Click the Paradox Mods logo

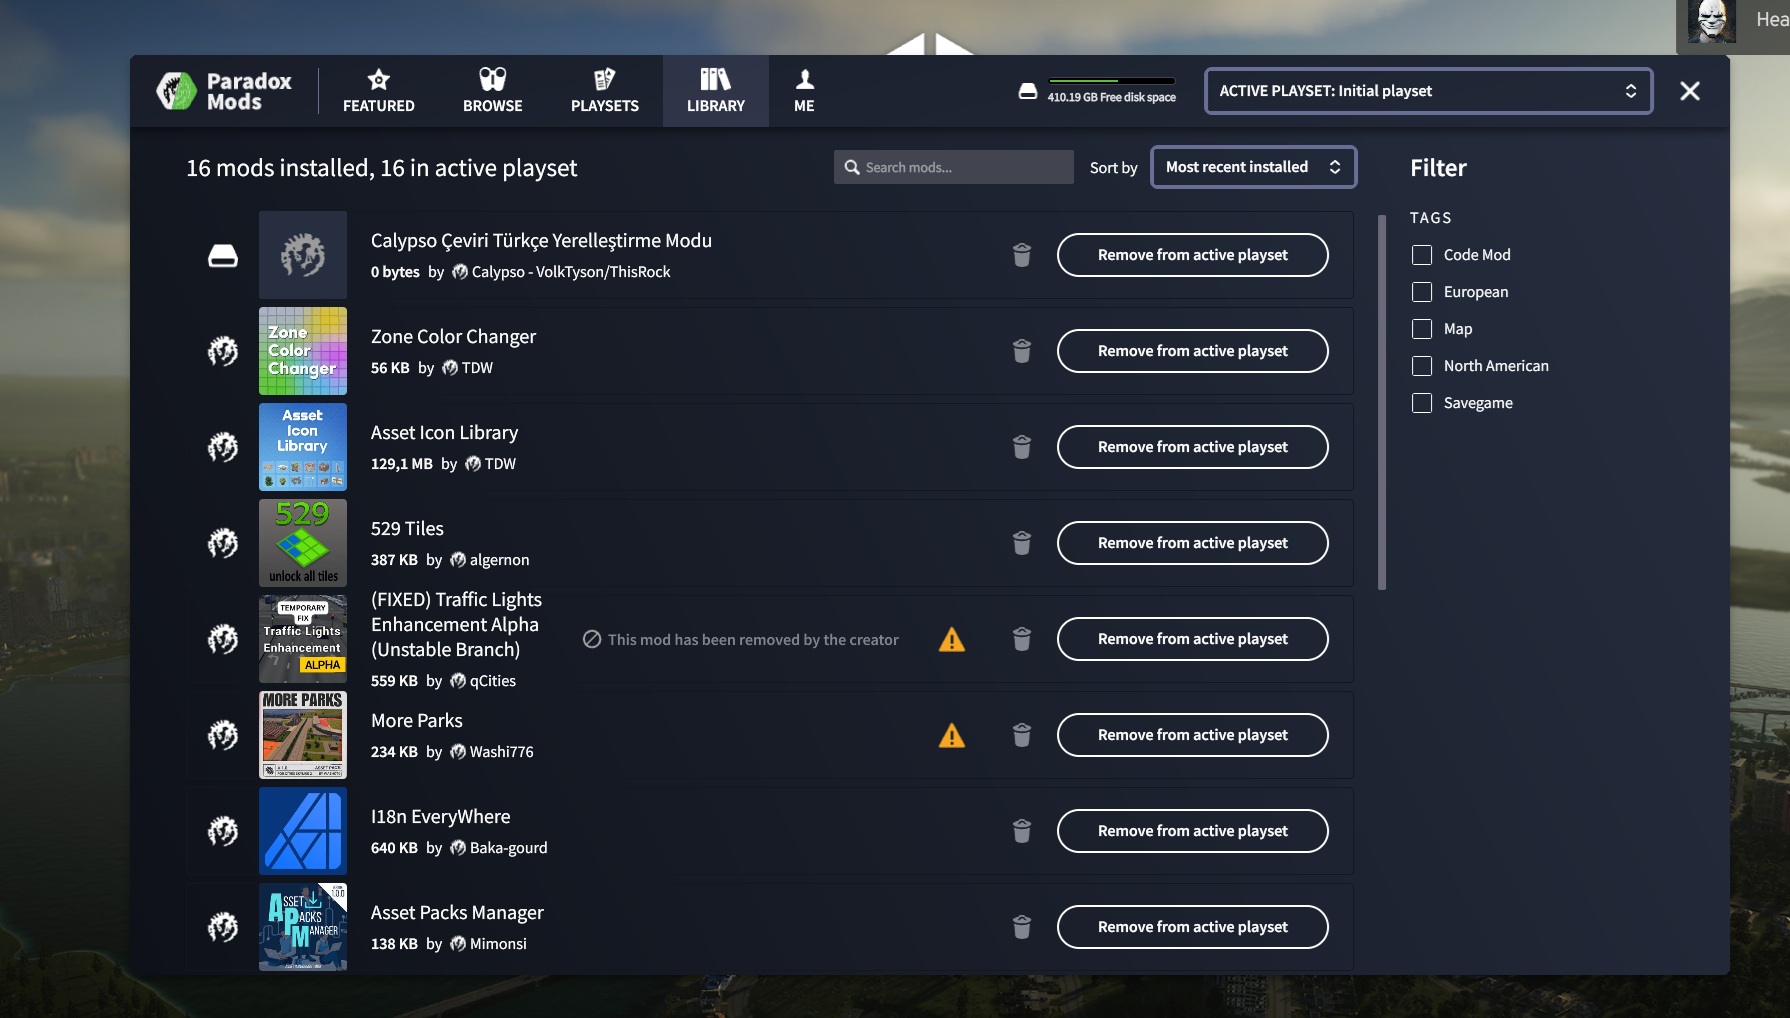click(224, 91)
